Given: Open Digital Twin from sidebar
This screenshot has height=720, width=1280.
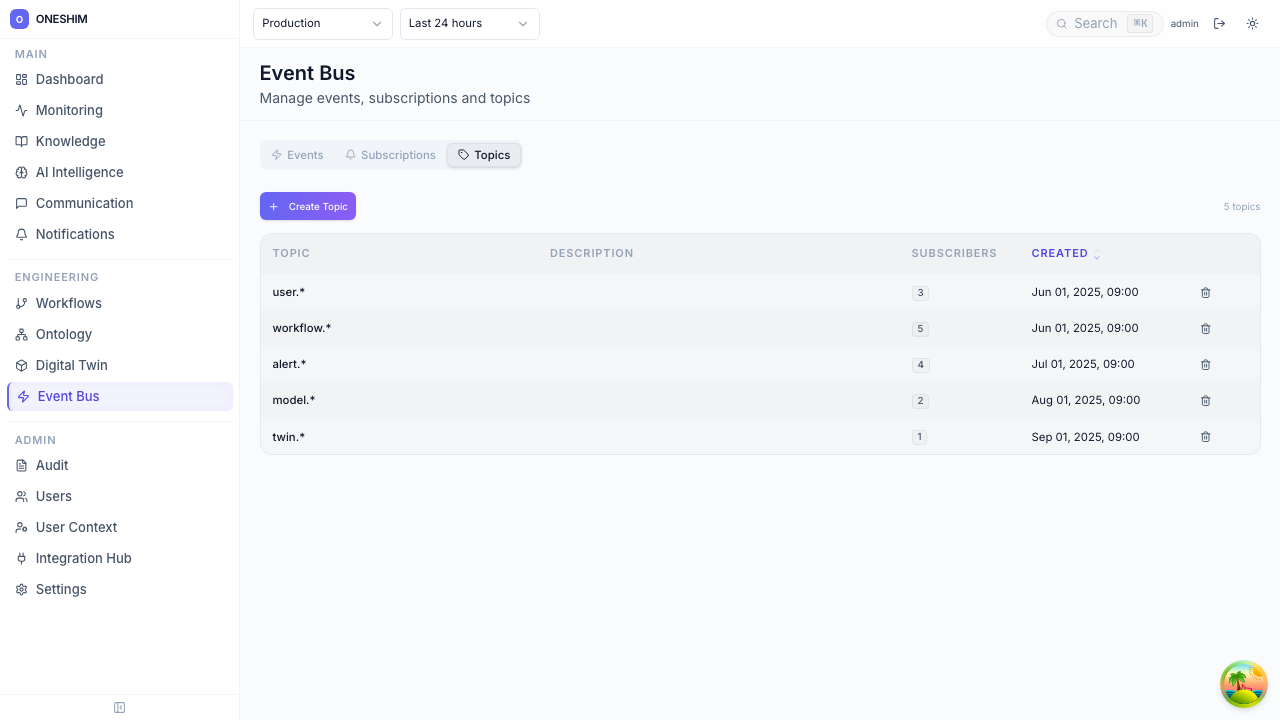Looking at the screenshot, I should [71, 365].
